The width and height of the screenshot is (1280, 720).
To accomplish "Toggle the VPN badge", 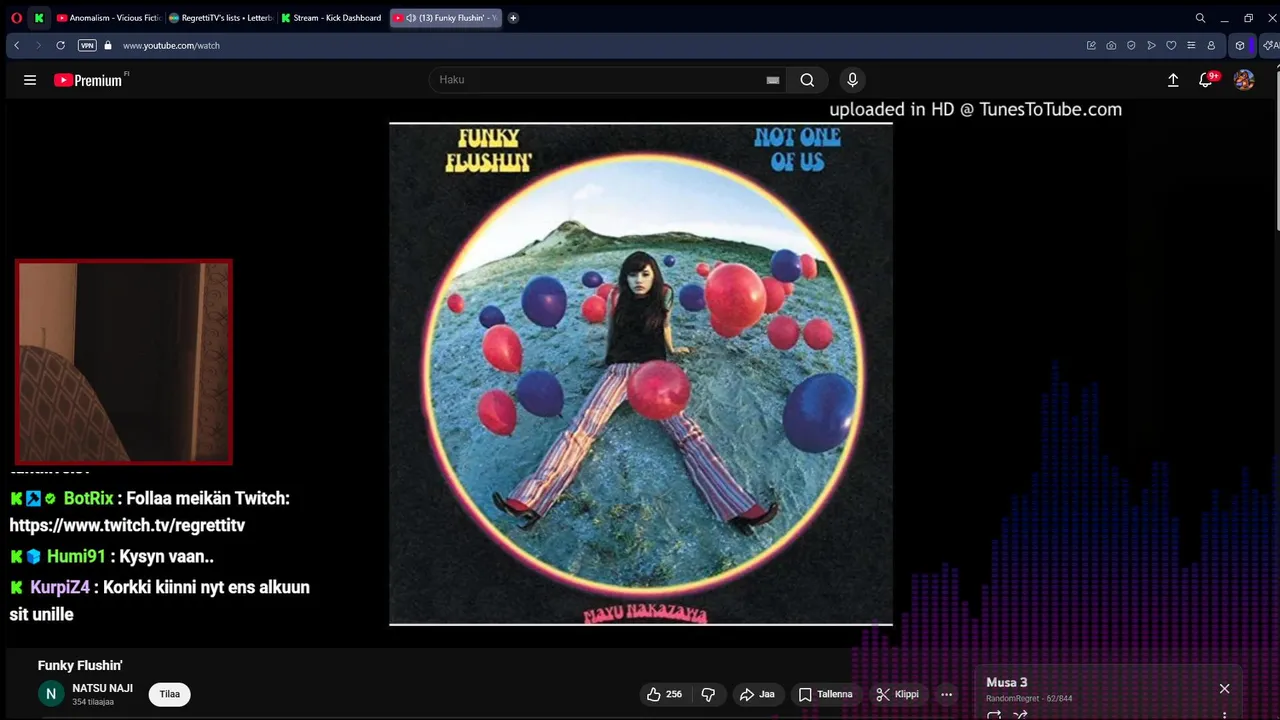I will pyautogui.click(x=87, y=45).
